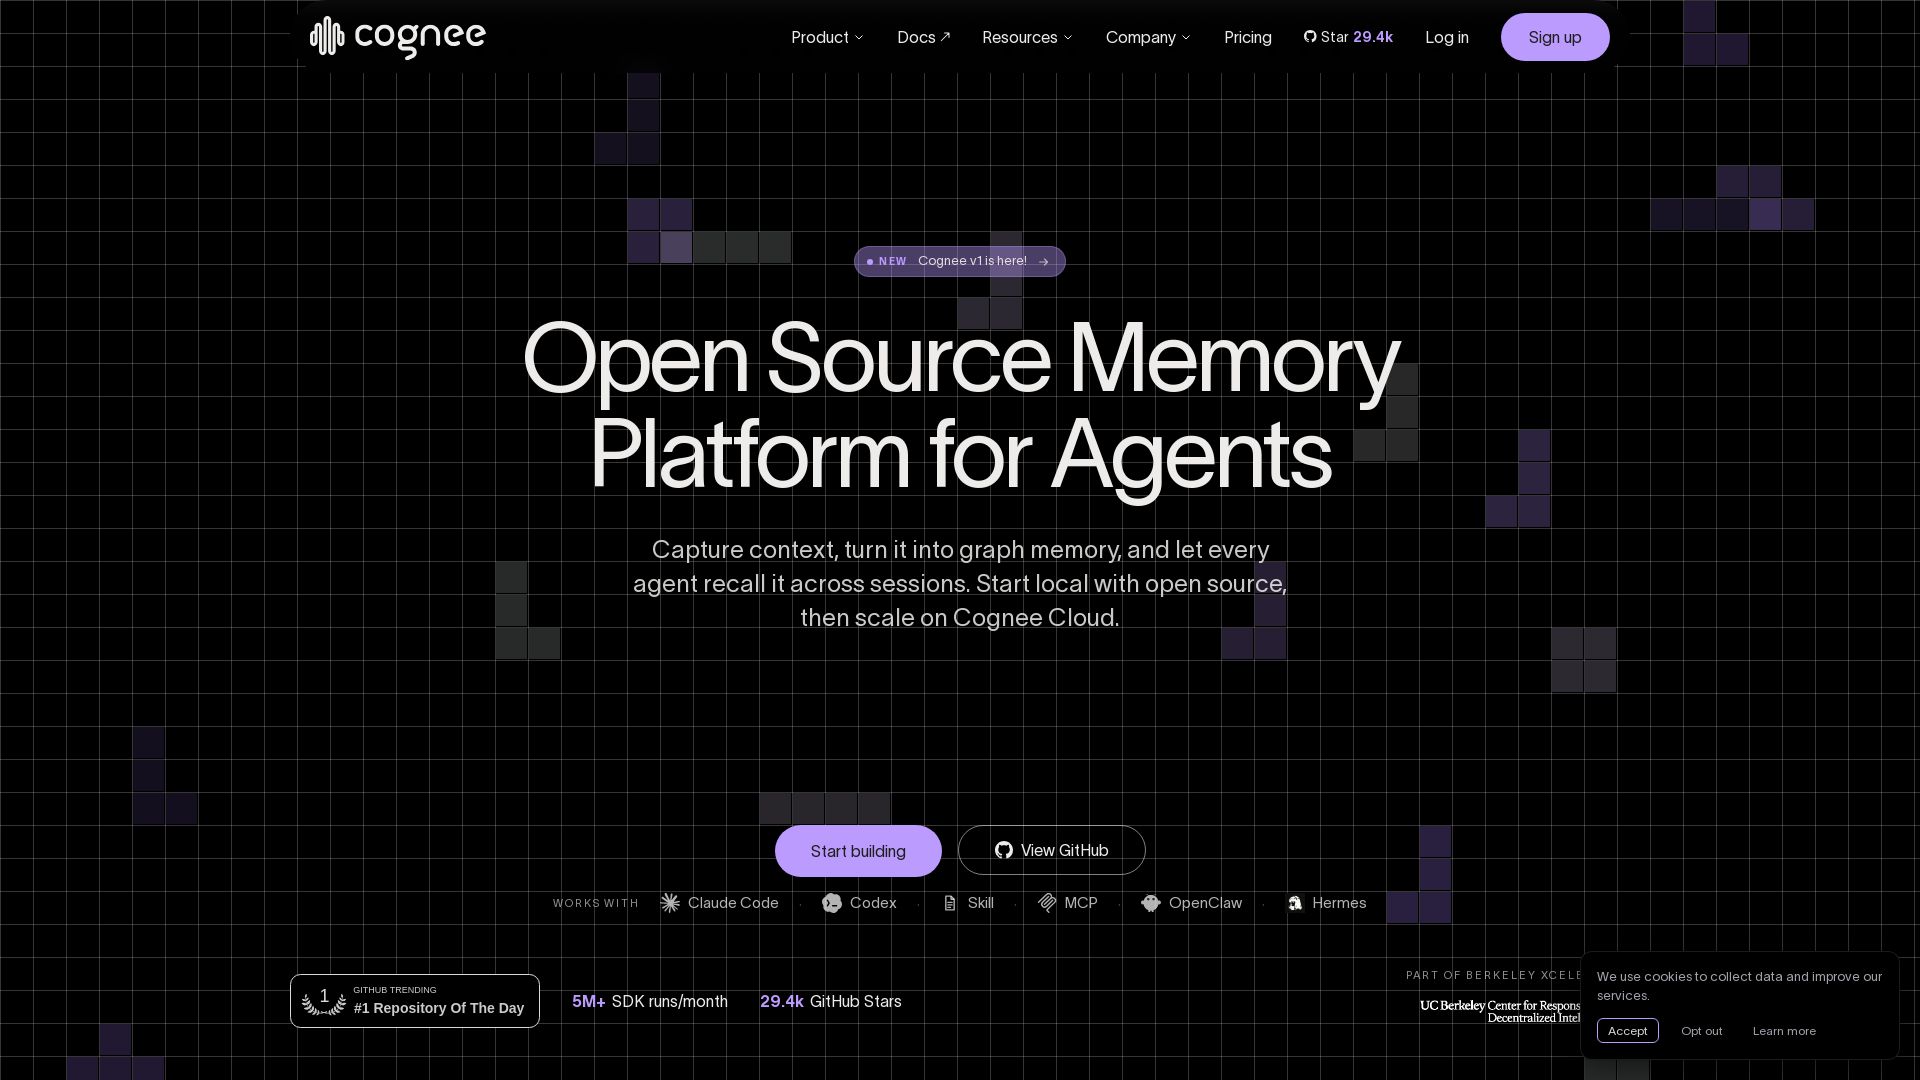Screen dimensions: 1920x1080
Task: Click the 29.4k star count in navigation
Action: click(x=1373, y=37)
